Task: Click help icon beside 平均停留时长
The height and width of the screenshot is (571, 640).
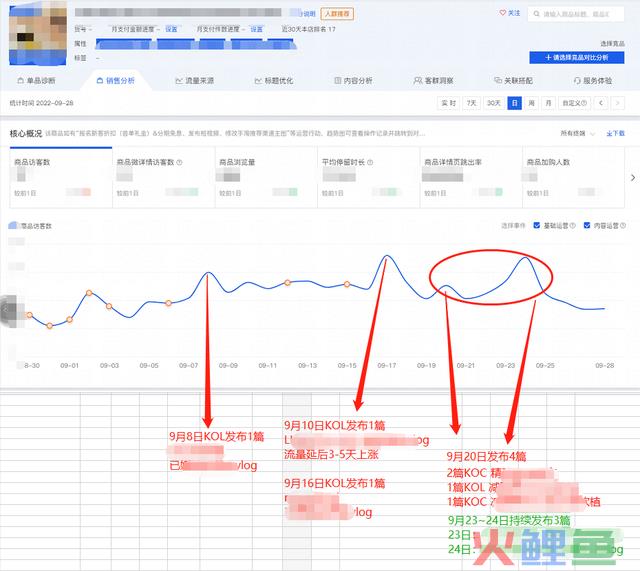Action: point(370,162)
